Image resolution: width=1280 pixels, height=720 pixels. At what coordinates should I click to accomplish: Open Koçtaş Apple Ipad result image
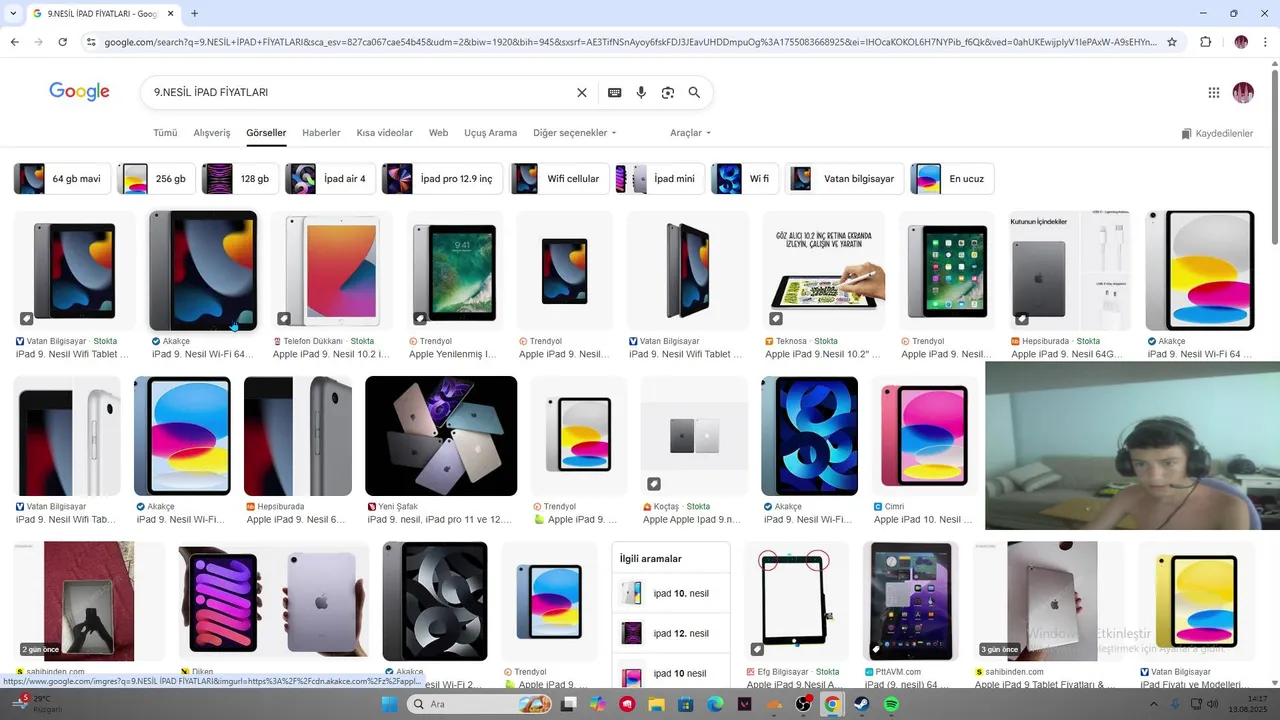pos(693,436)
